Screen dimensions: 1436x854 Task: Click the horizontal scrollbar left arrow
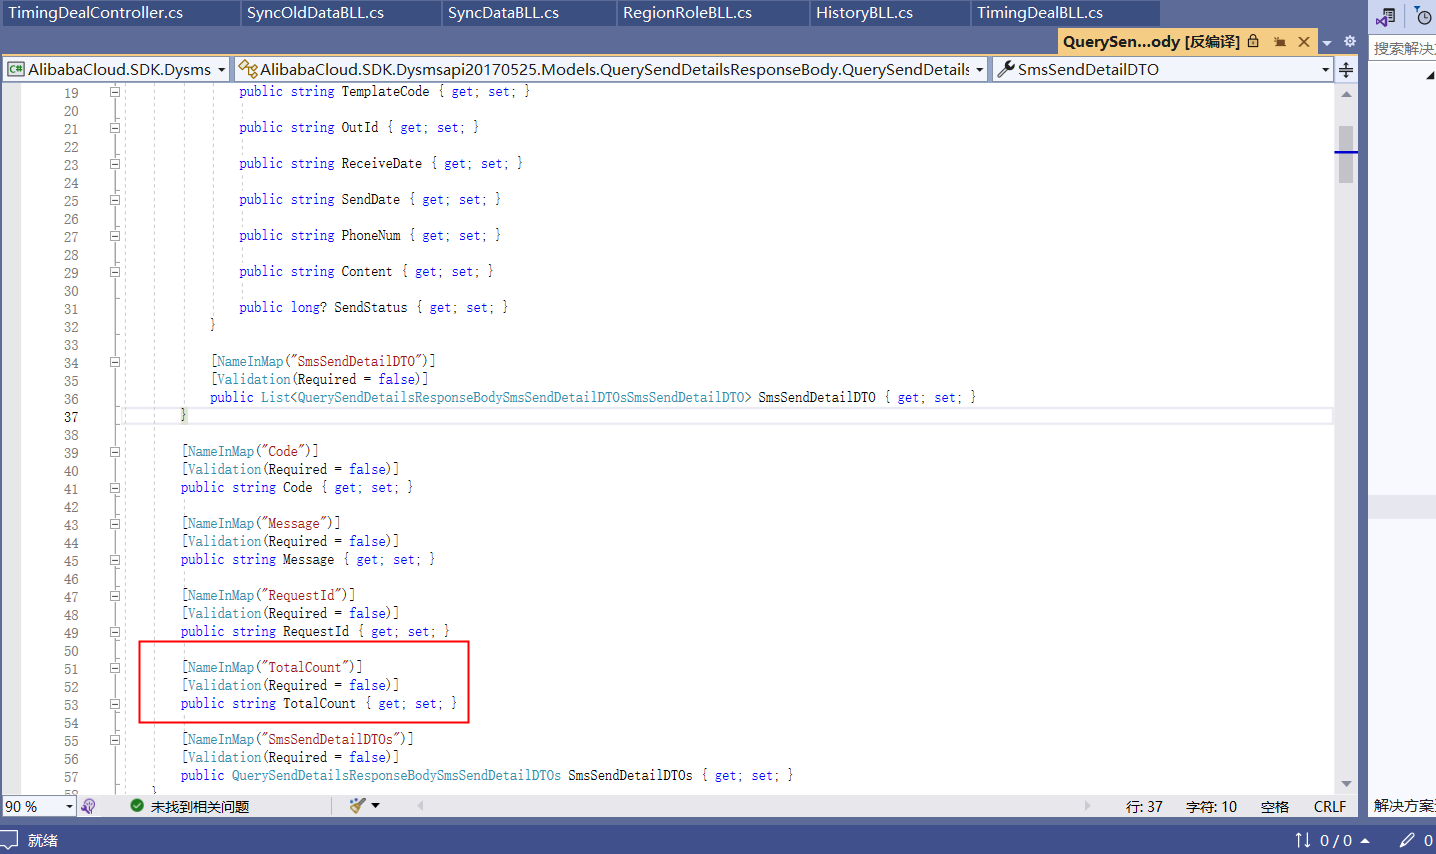coord(420,805)
